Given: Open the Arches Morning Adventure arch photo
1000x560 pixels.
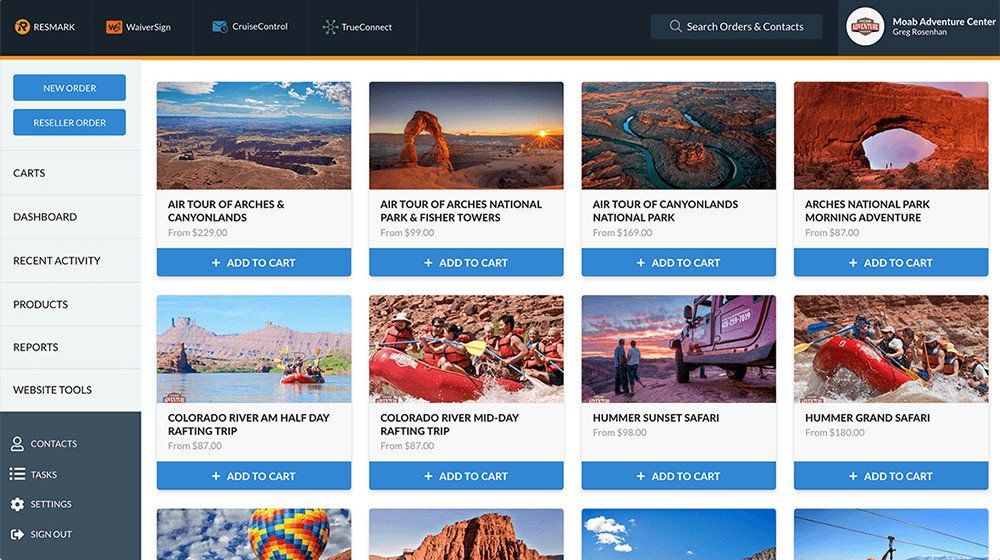Looking at the screenshot, I should 891,135.
